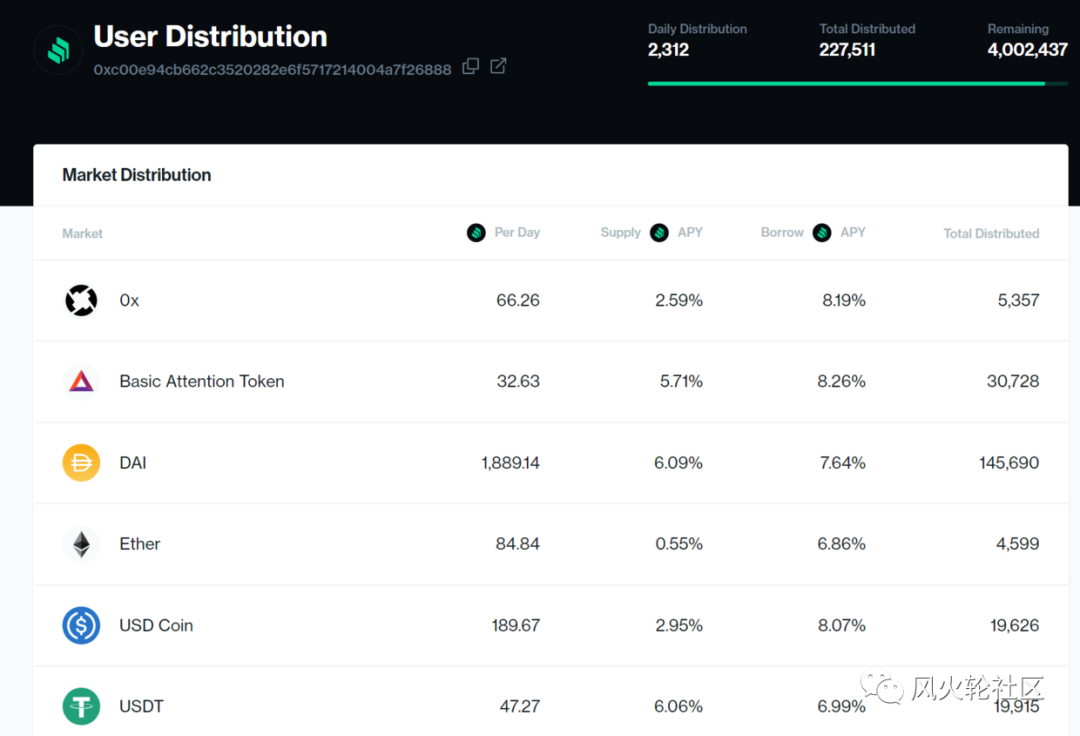
Task: Click the Borrow column header label
Action: 782,233
